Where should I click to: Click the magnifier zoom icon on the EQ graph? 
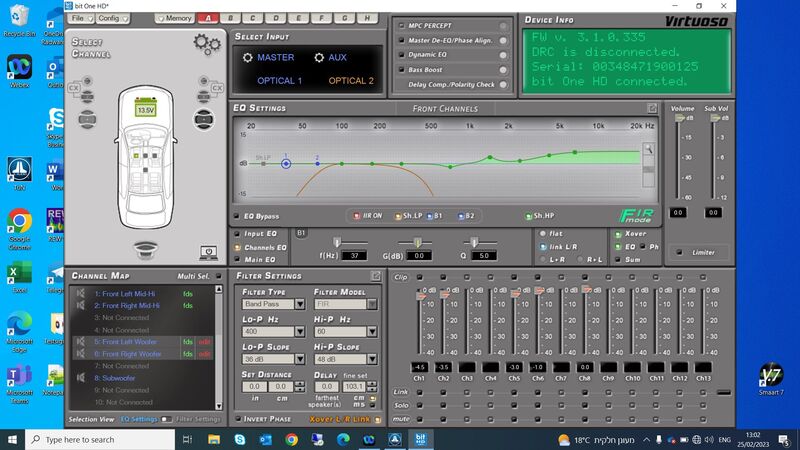click(648, 149)
